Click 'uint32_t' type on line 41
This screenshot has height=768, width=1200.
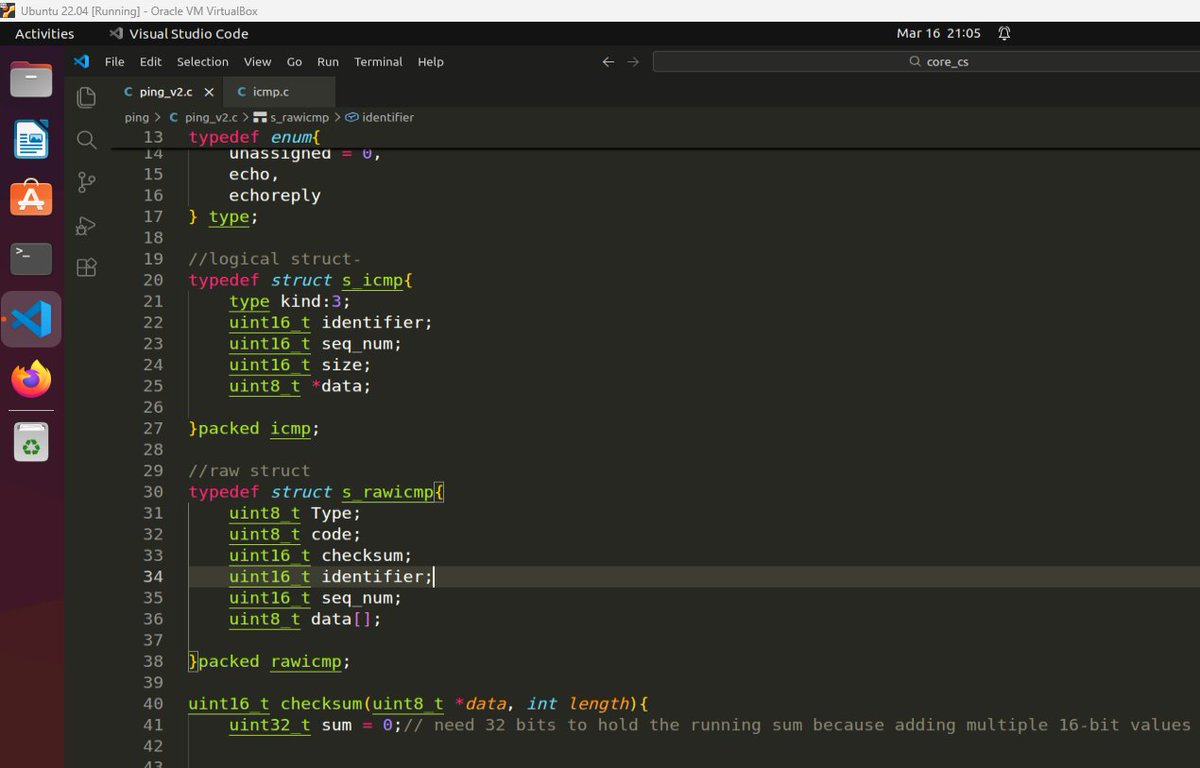(x=270, y=724)
